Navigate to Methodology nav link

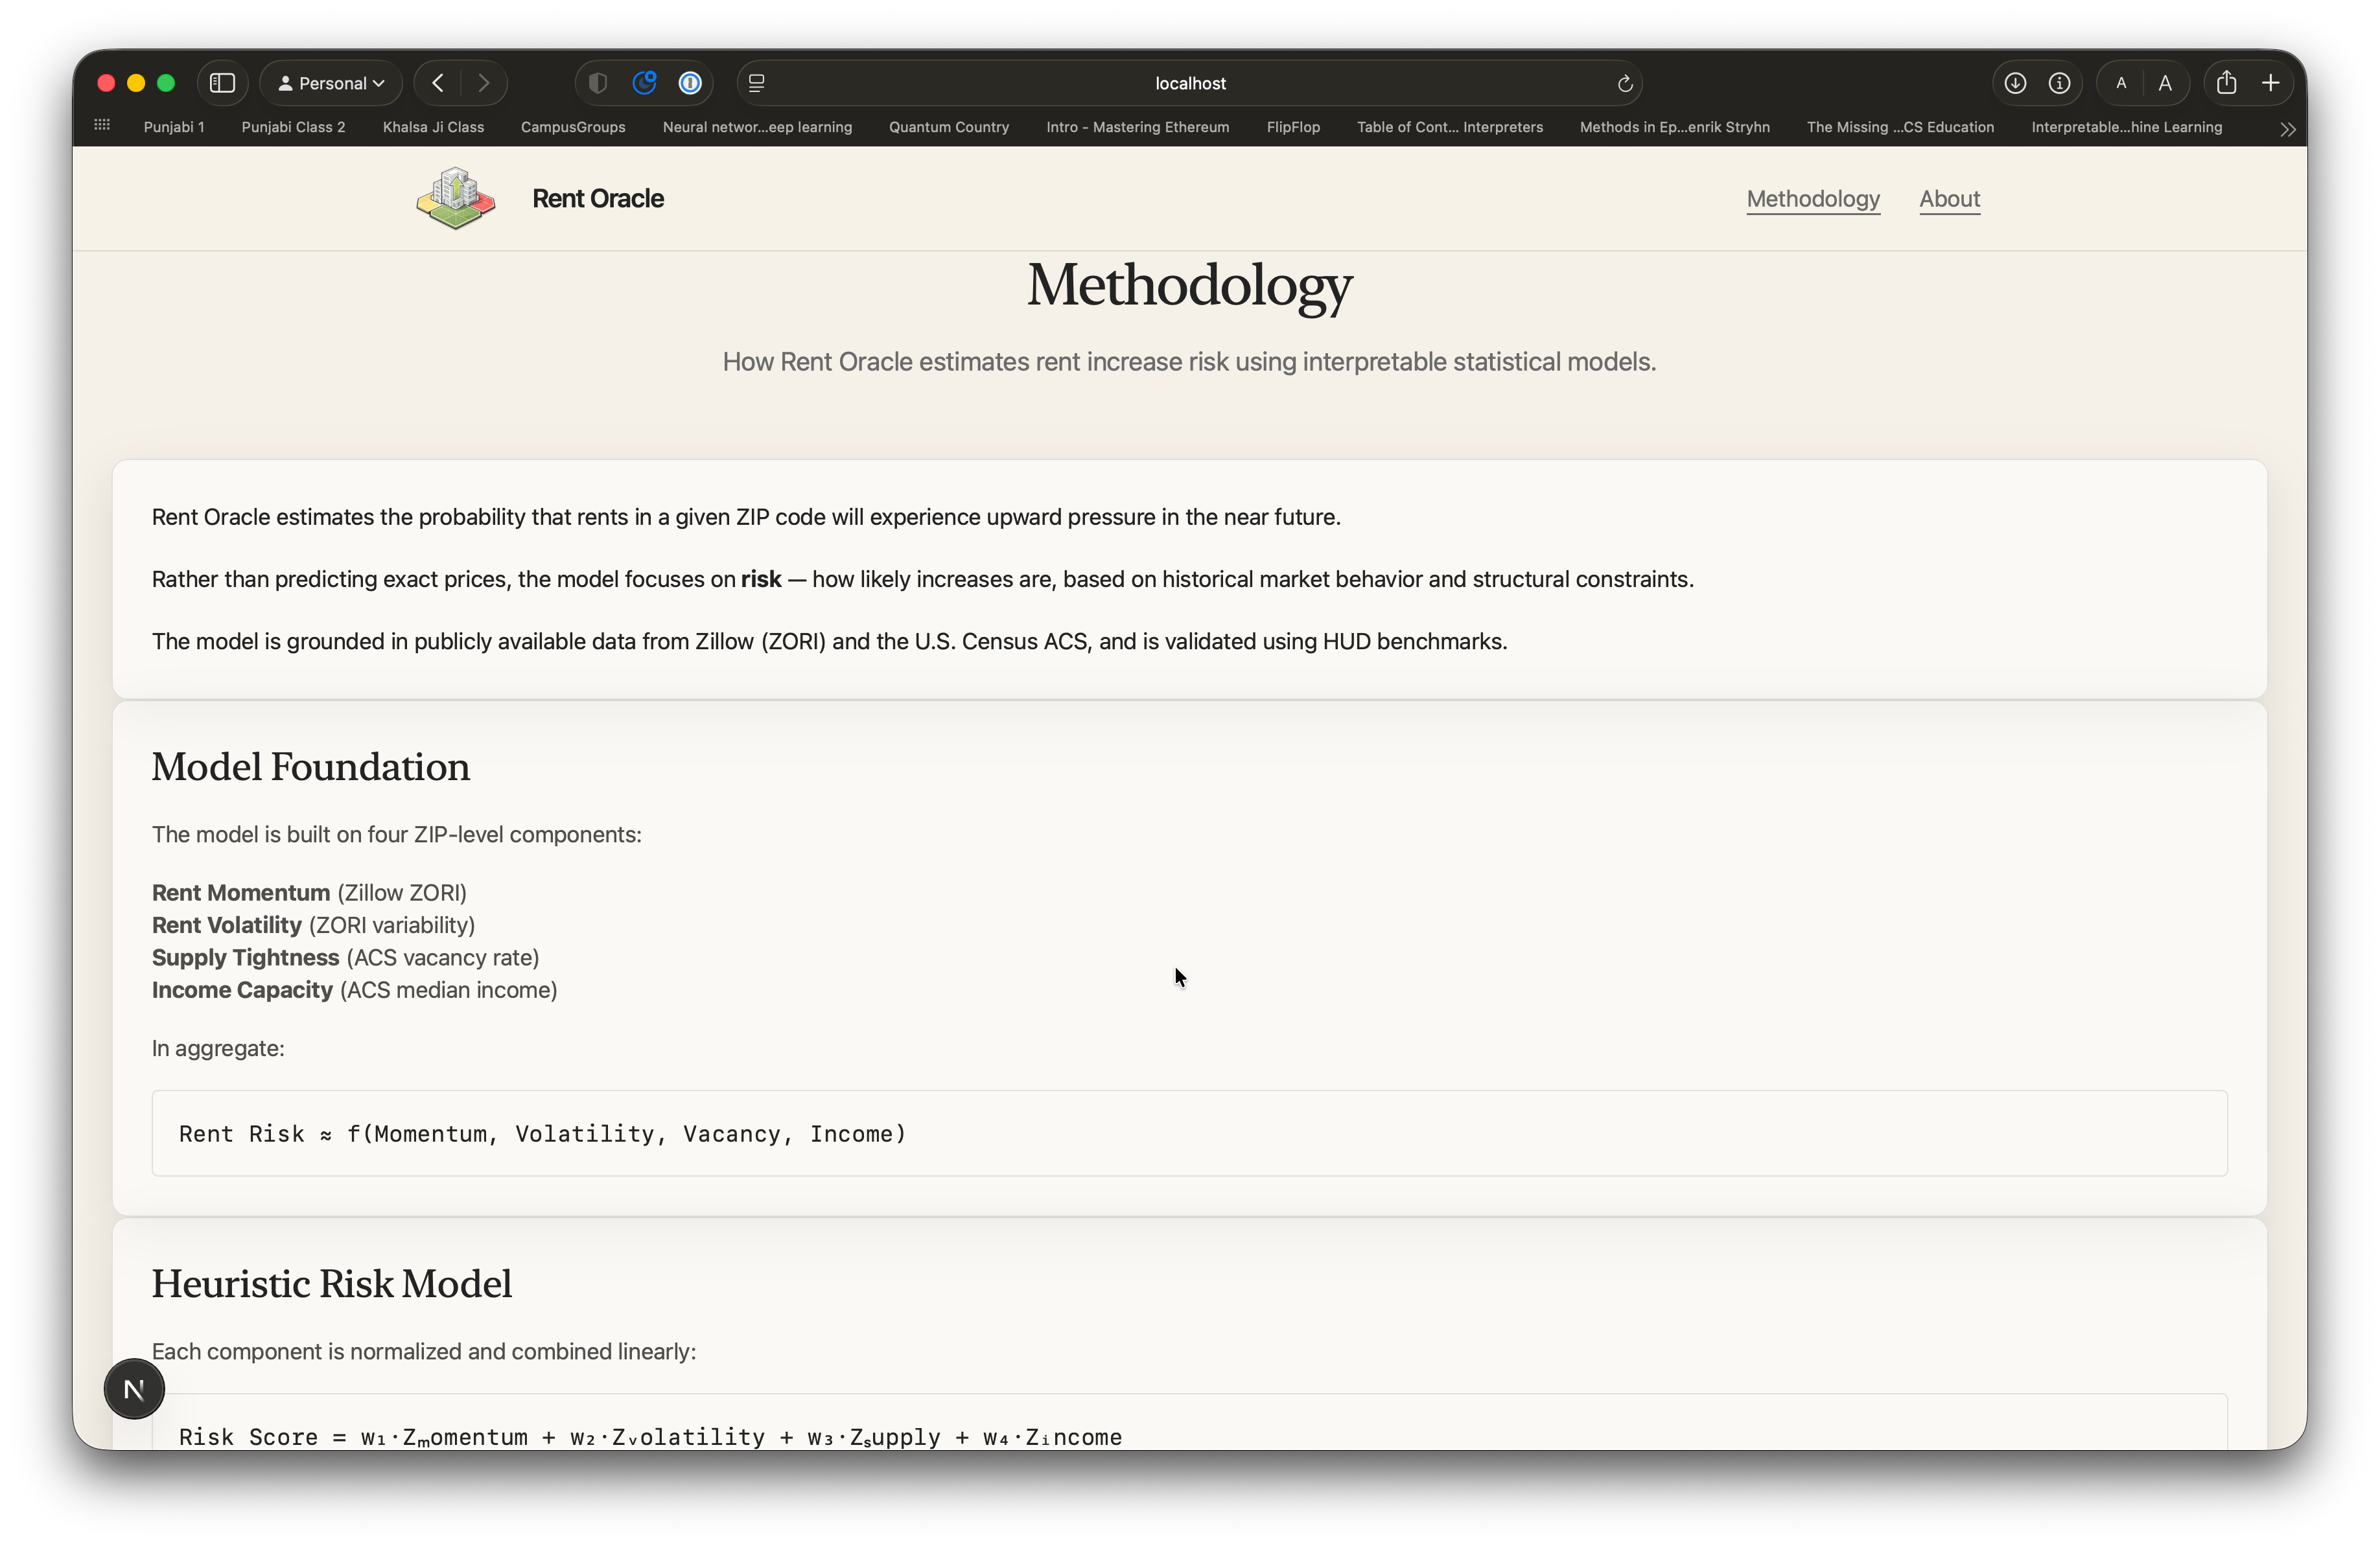point(1812,199)
